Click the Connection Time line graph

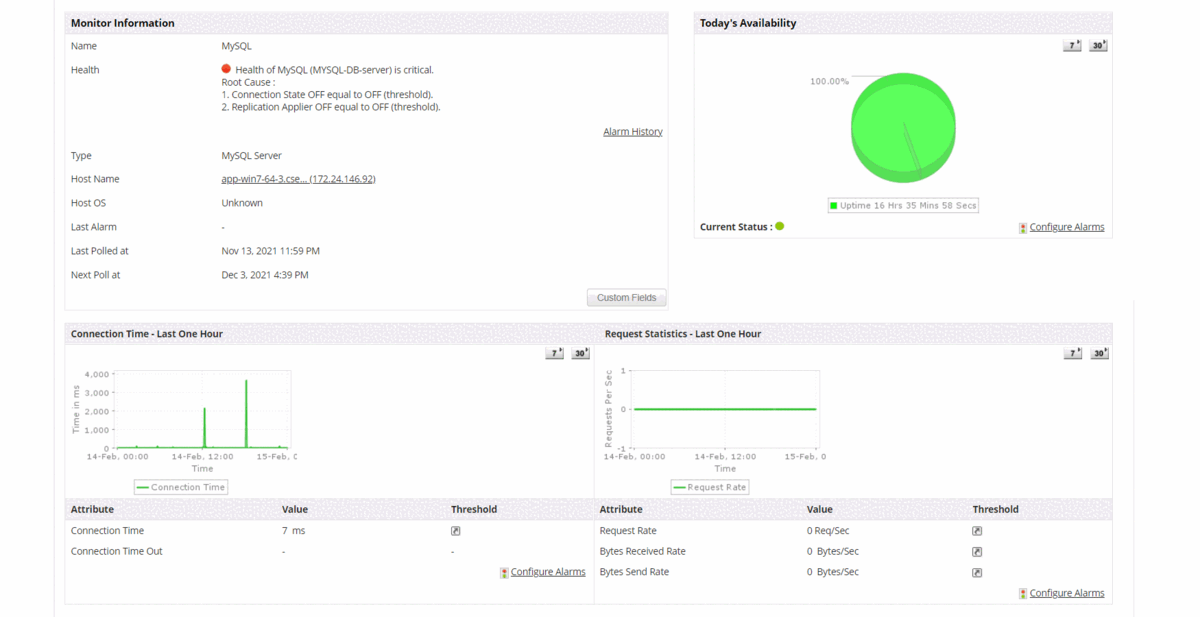(x=203, y=410)
